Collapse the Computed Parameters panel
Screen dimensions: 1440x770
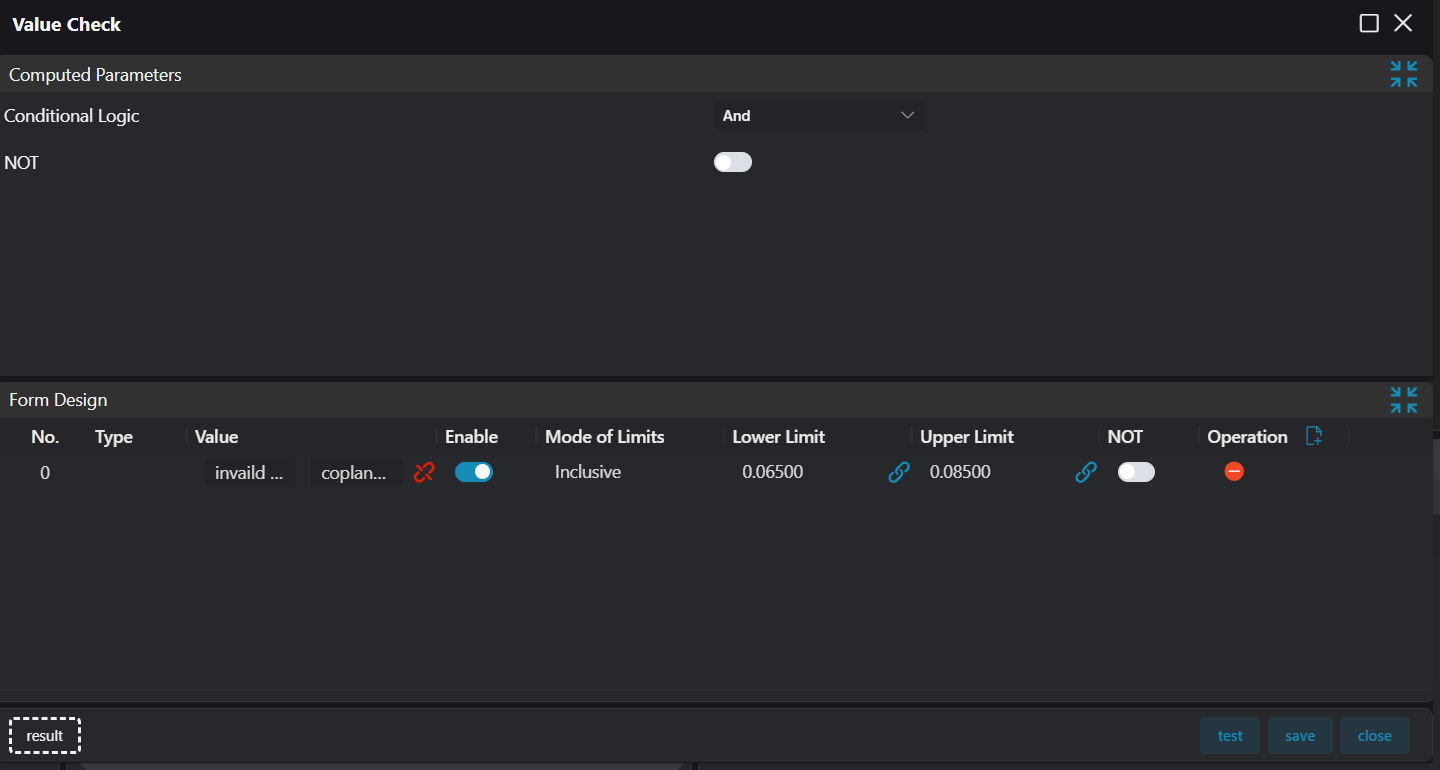click(1403, 74)
